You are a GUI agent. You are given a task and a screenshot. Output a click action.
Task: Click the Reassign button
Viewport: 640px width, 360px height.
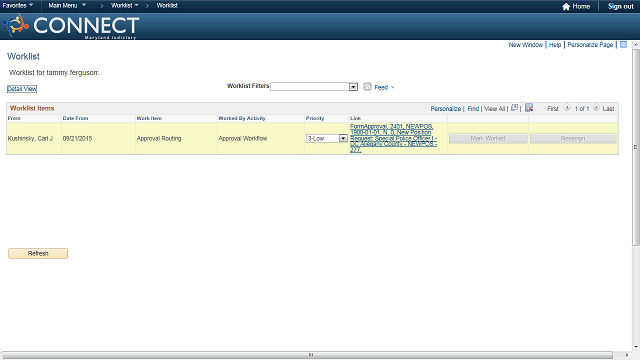point(573,139)
